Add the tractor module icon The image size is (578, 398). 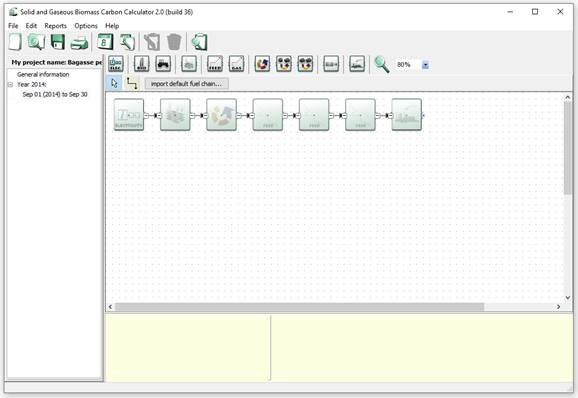[x=163, y=64]
